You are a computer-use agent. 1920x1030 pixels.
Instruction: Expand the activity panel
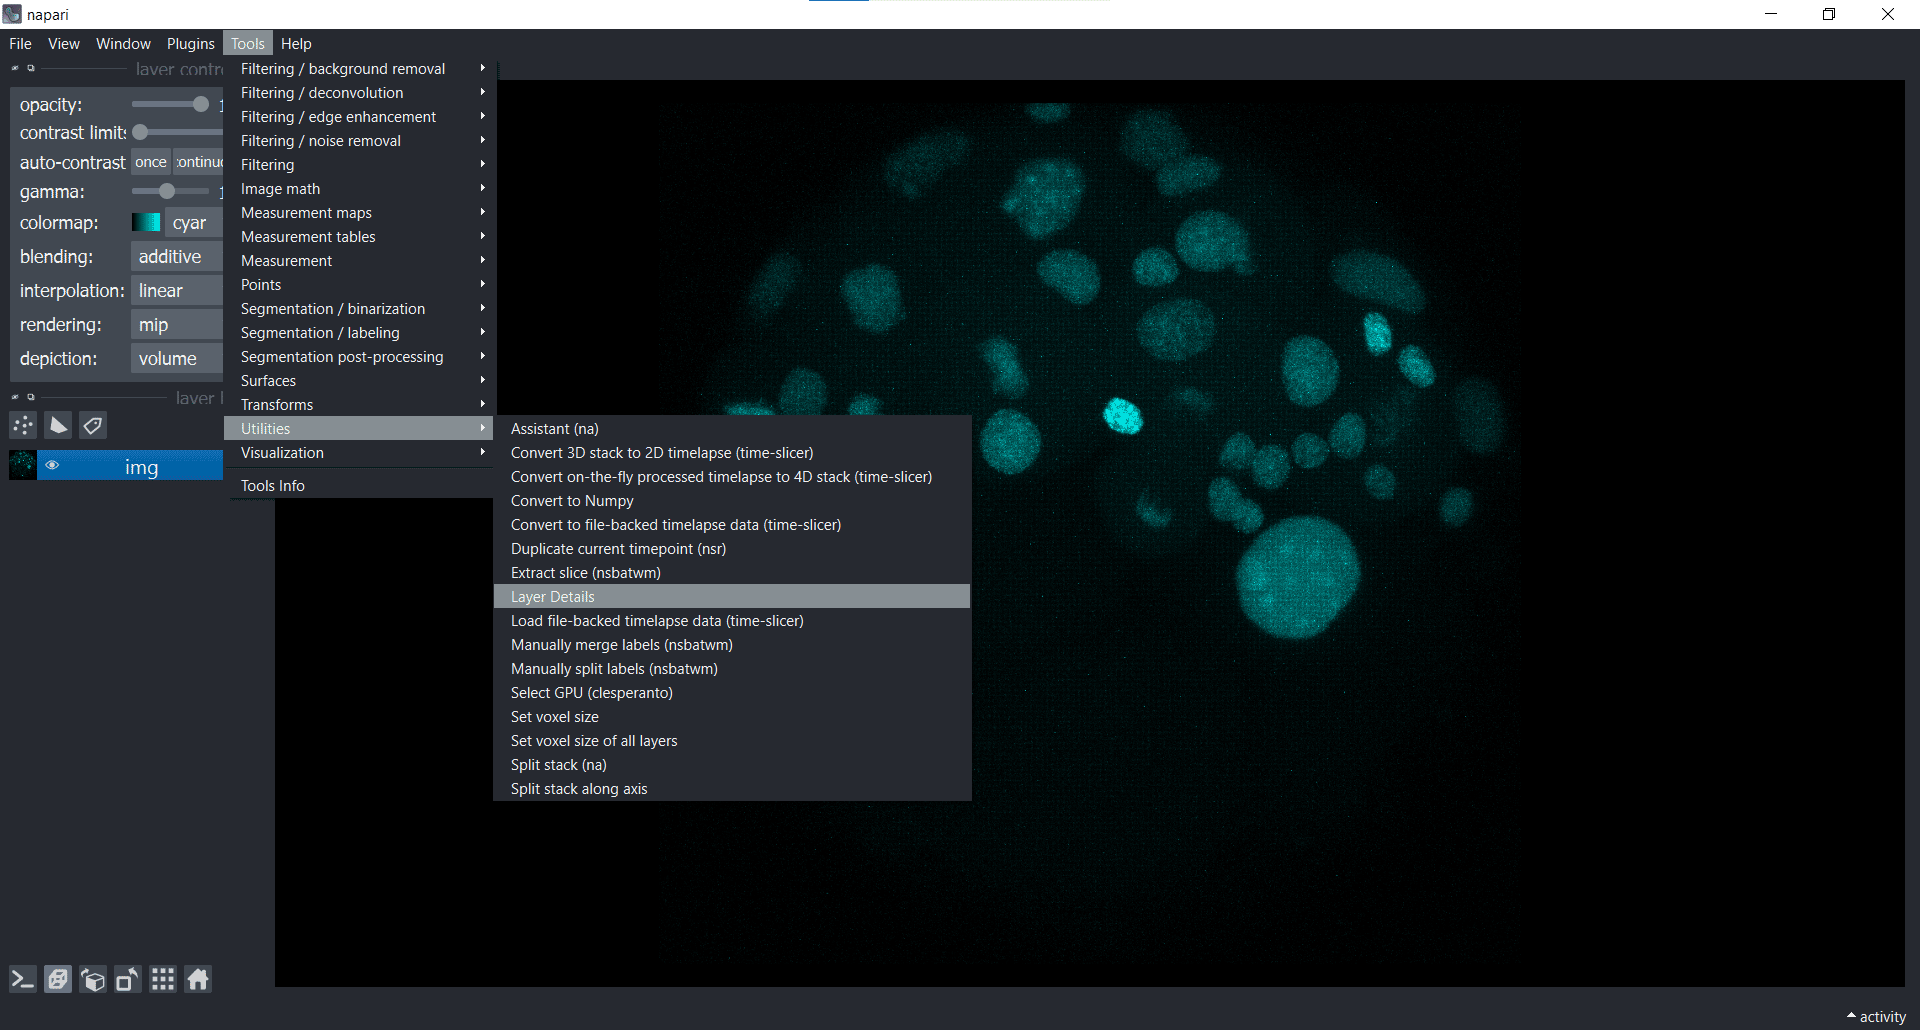point(1876,1016)
